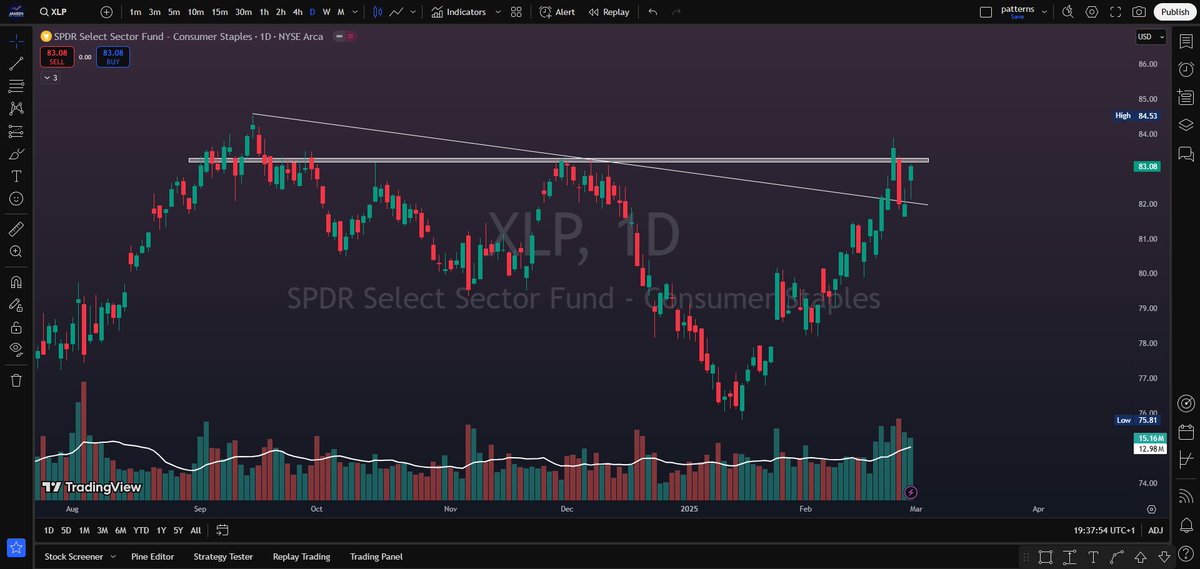Expand the favorite indicators dropdown arrow
The height and width of the screenshot is (569, 1200).
tap(496, 12)
